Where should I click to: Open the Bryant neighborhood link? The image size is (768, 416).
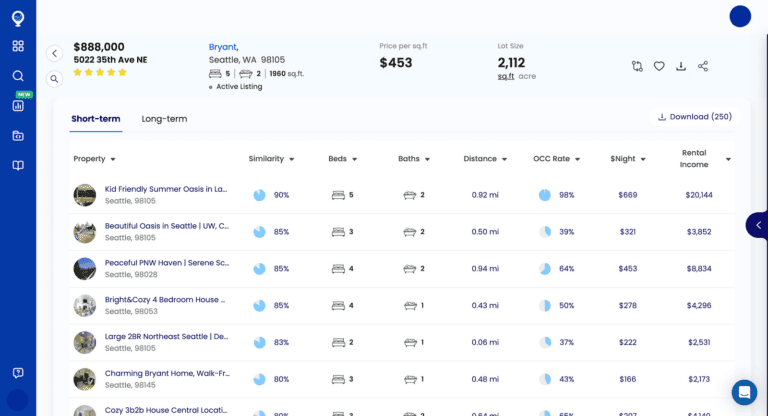coord(223,47)
